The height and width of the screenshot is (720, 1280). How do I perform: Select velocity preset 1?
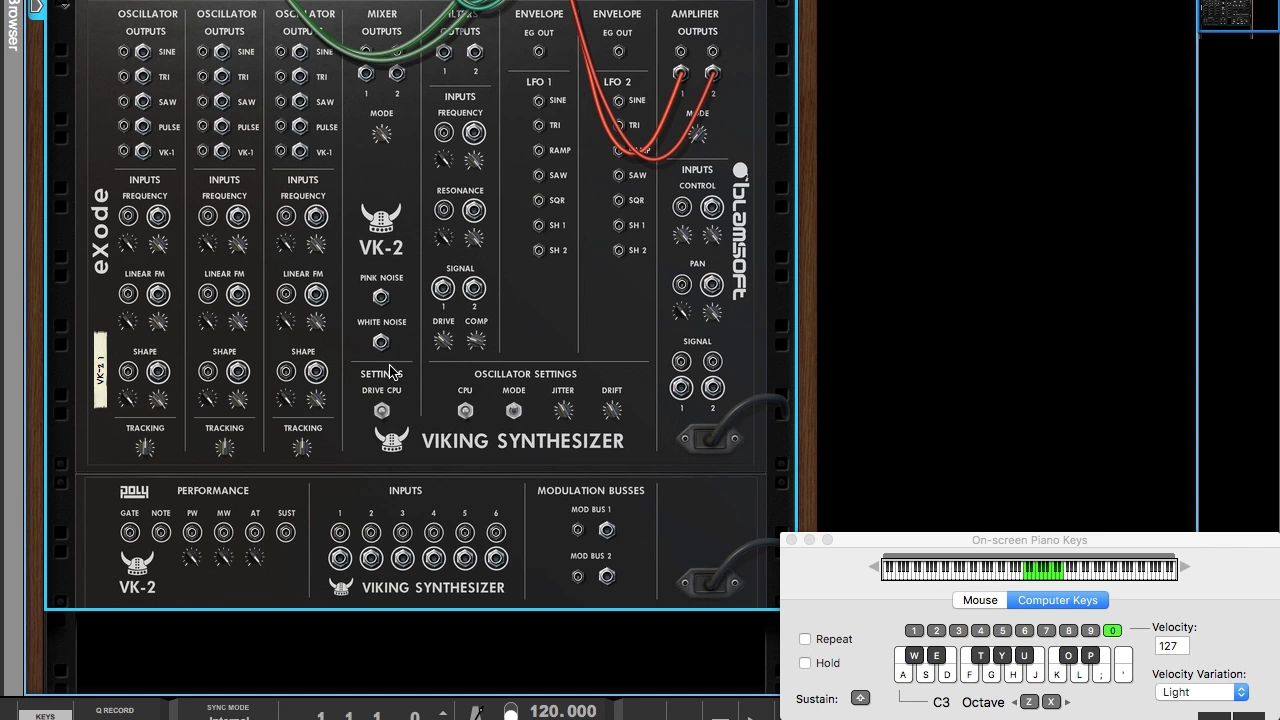pyautogui.click(x=914, y=631)
